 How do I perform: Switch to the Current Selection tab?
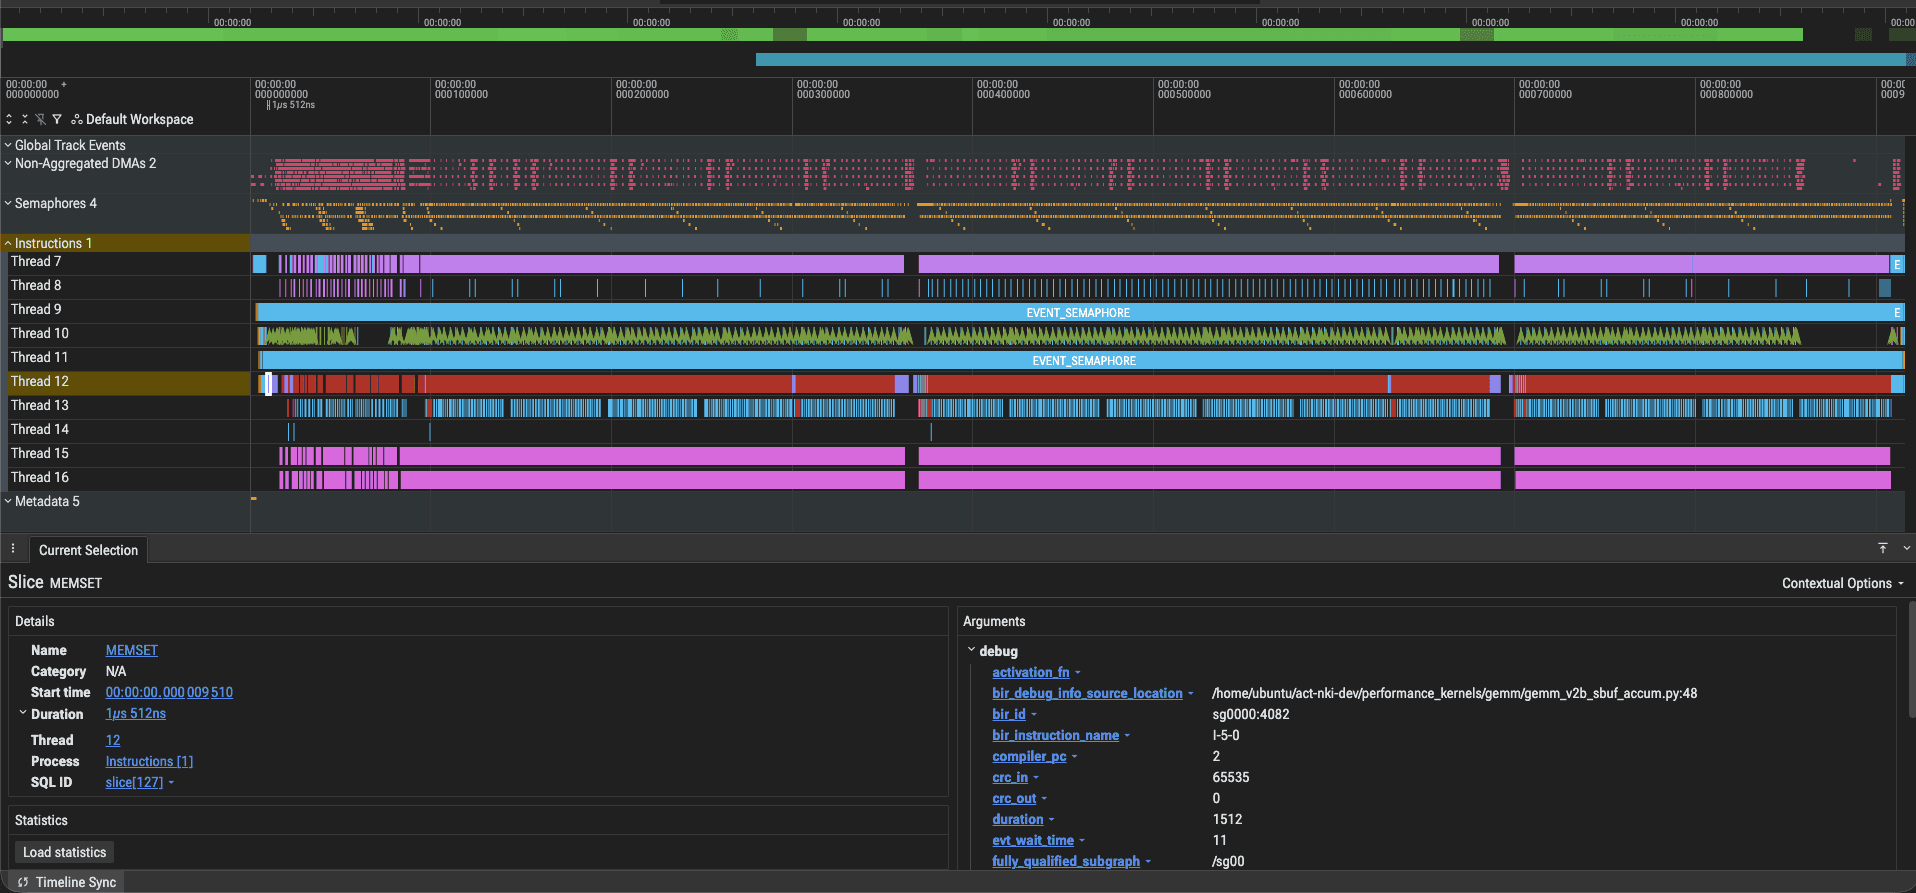click(88, 550)
